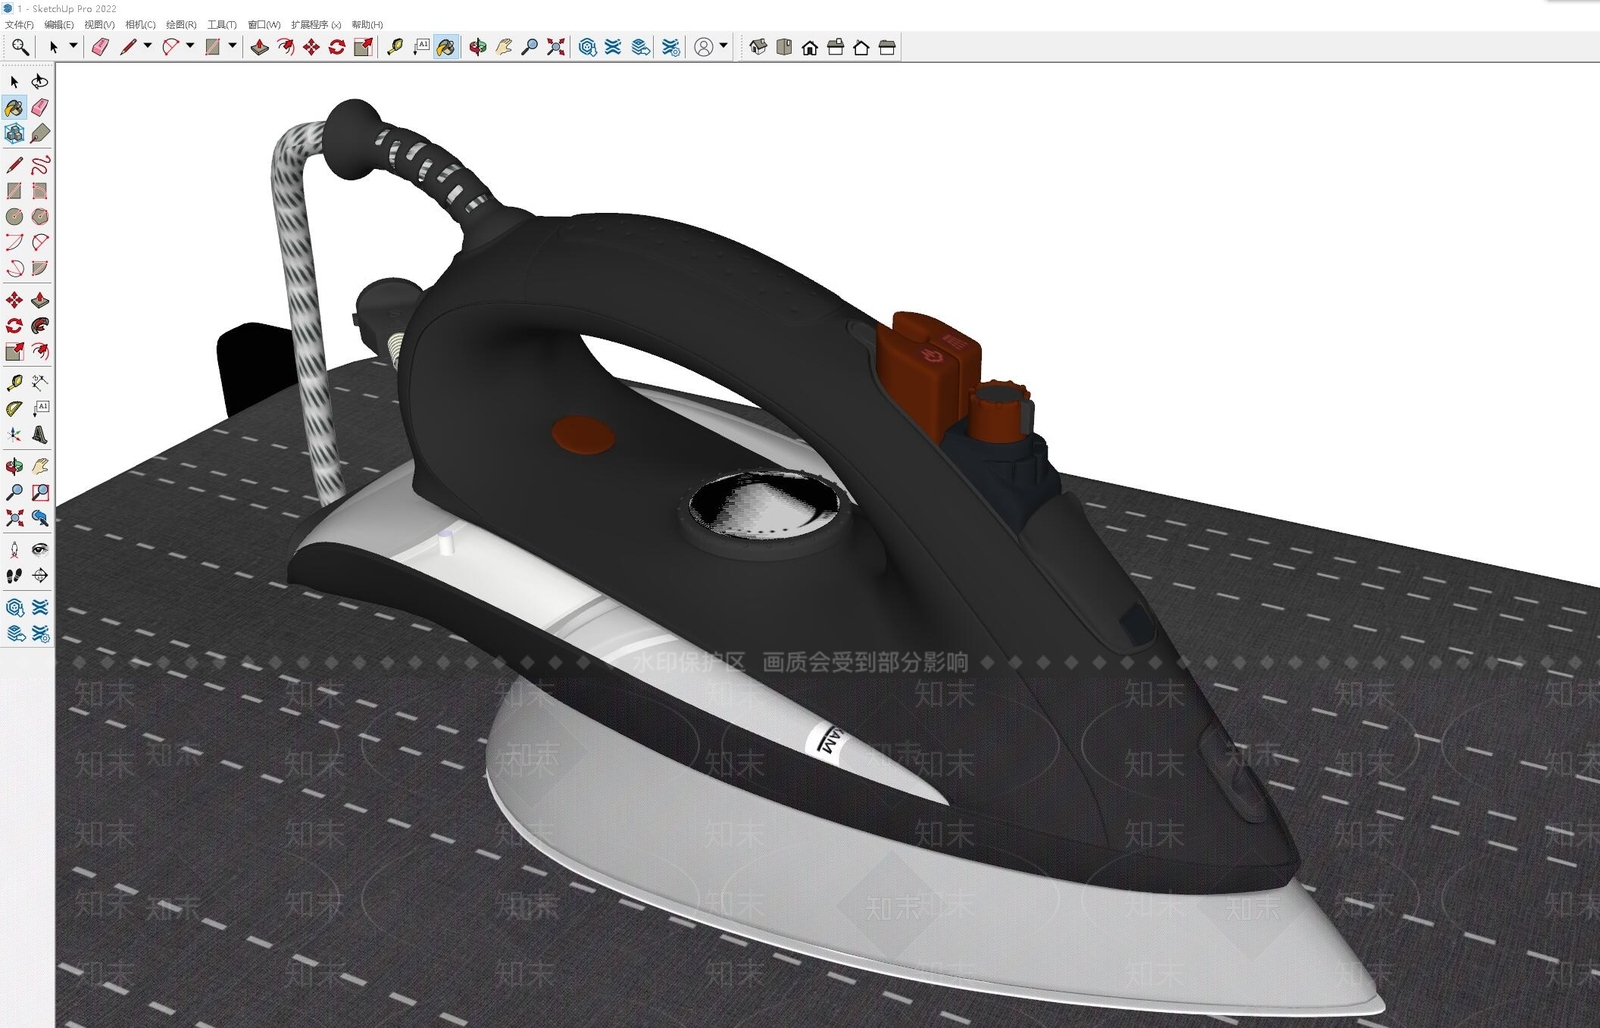Select the Lasso Select tool in left toolbar
The width and height of the screenshot is (1600, 1028).
point(40,82)
